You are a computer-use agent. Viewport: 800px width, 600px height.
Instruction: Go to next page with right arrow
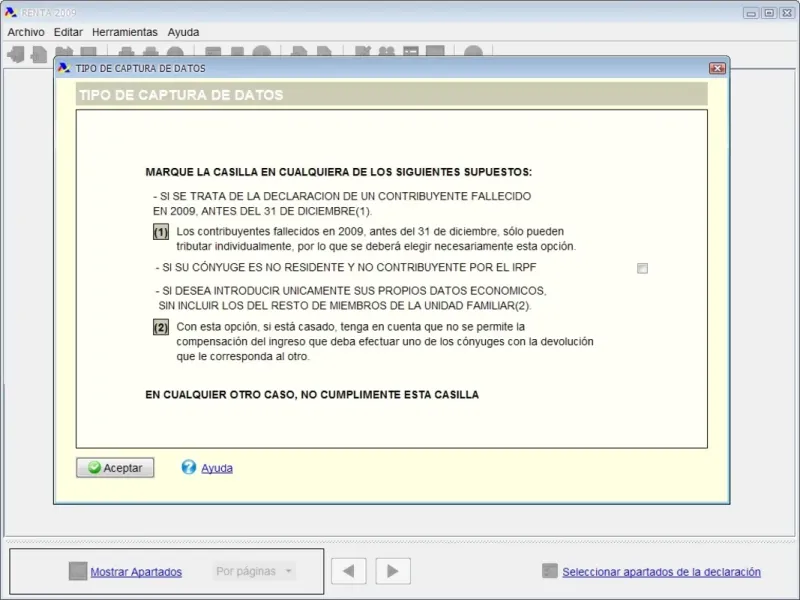tap(393, 571)
